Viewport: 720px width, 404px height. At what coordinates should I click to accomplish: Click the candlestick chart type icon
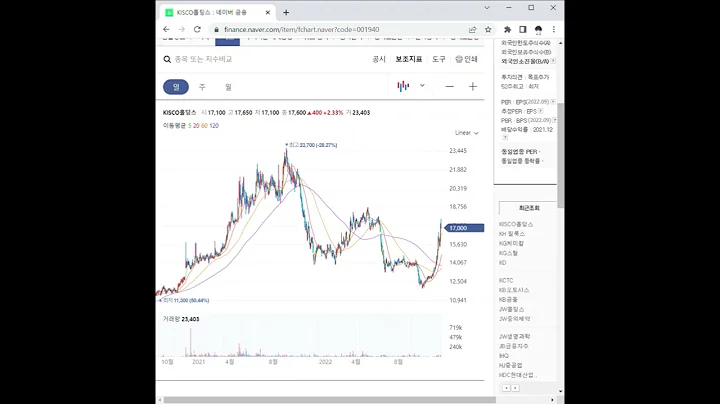(x=403, y=86)
